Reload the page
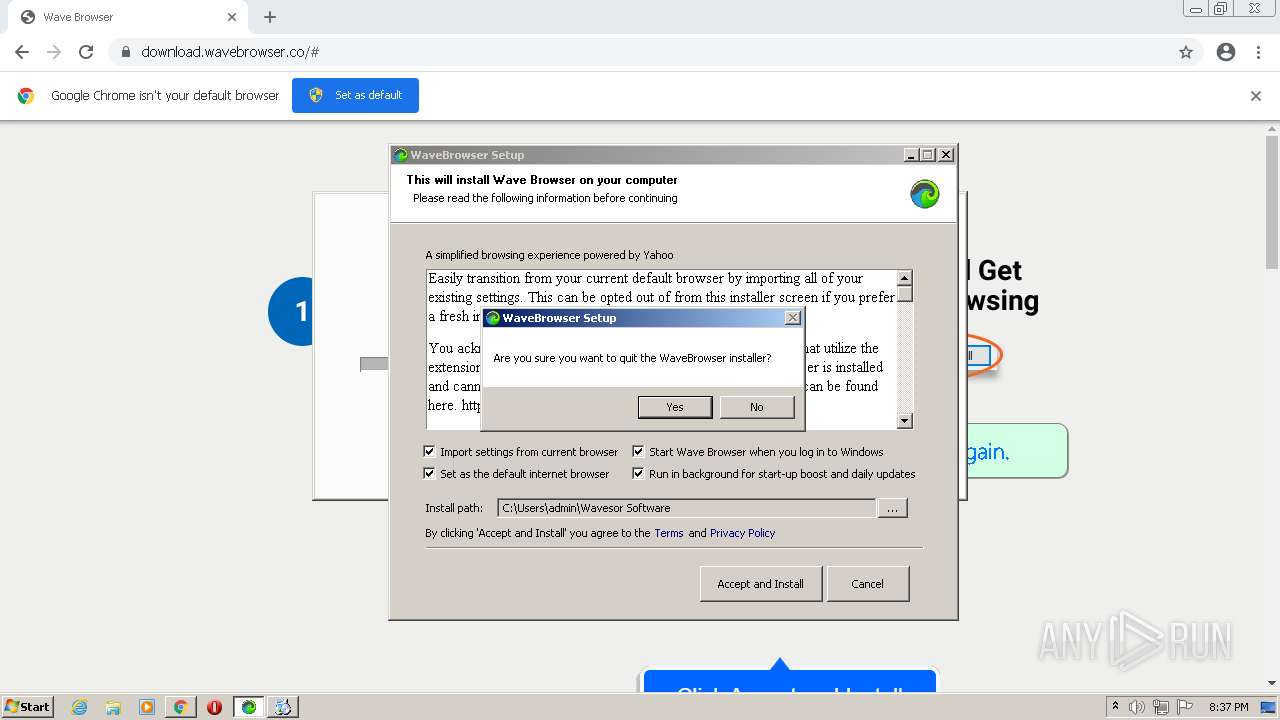 (x=86, y=52)
